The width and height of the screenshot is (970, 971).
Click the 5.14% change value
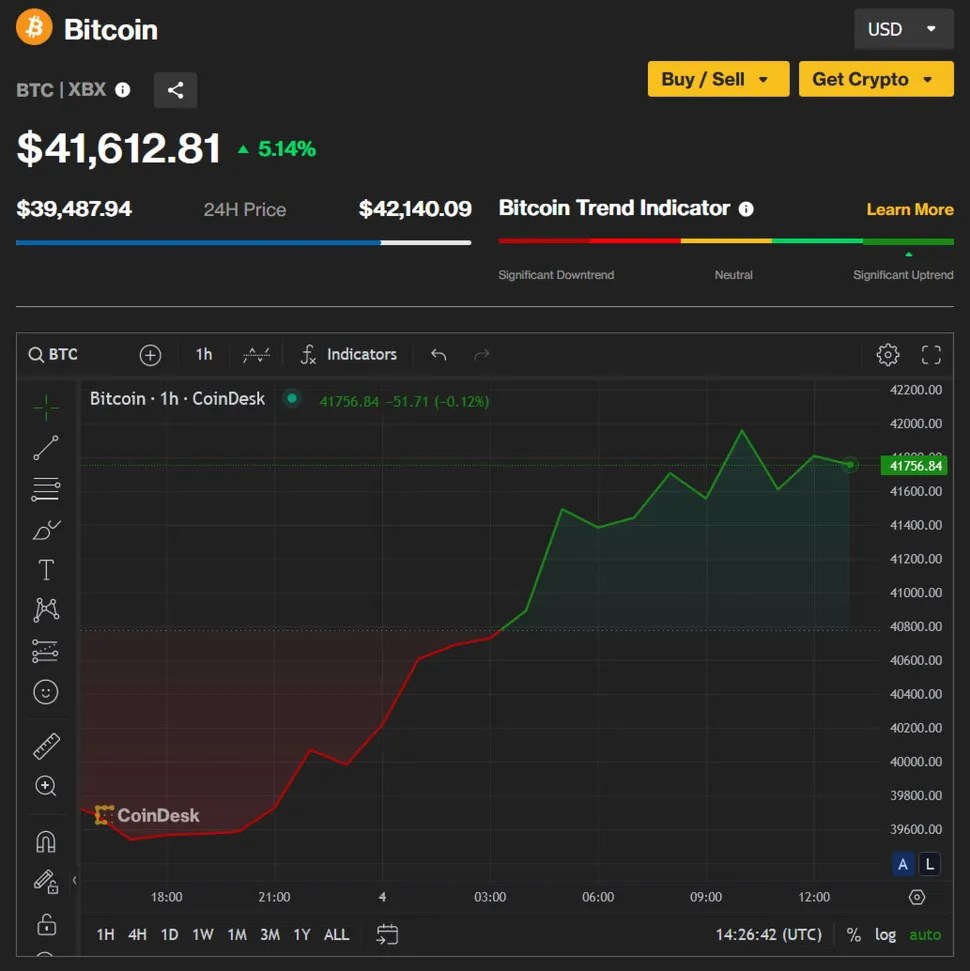(287, 149)
